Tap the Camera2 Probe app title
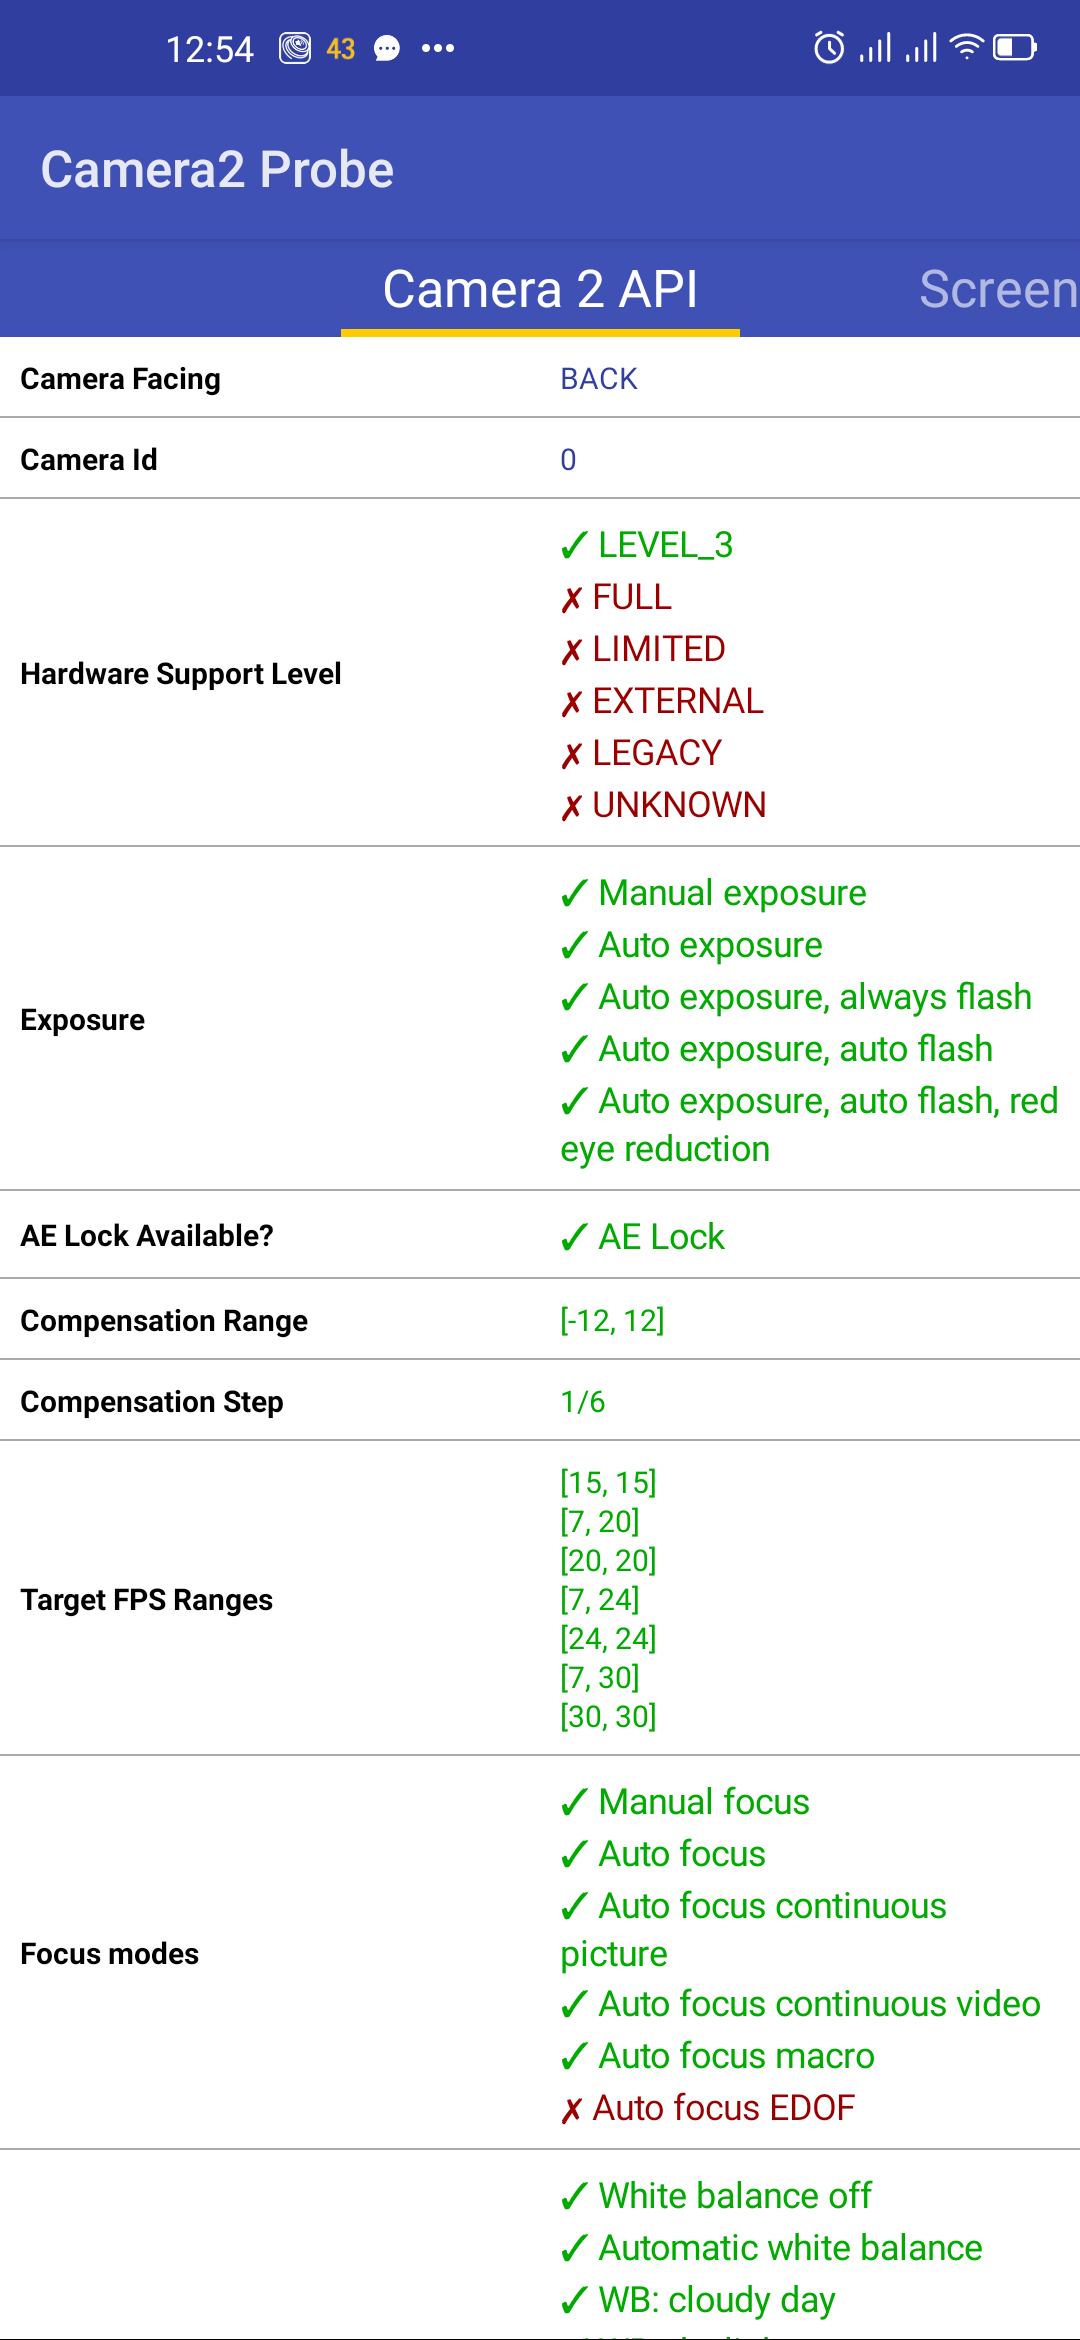This screenshot has width=1080, height=2340. [x=217, y=169]
